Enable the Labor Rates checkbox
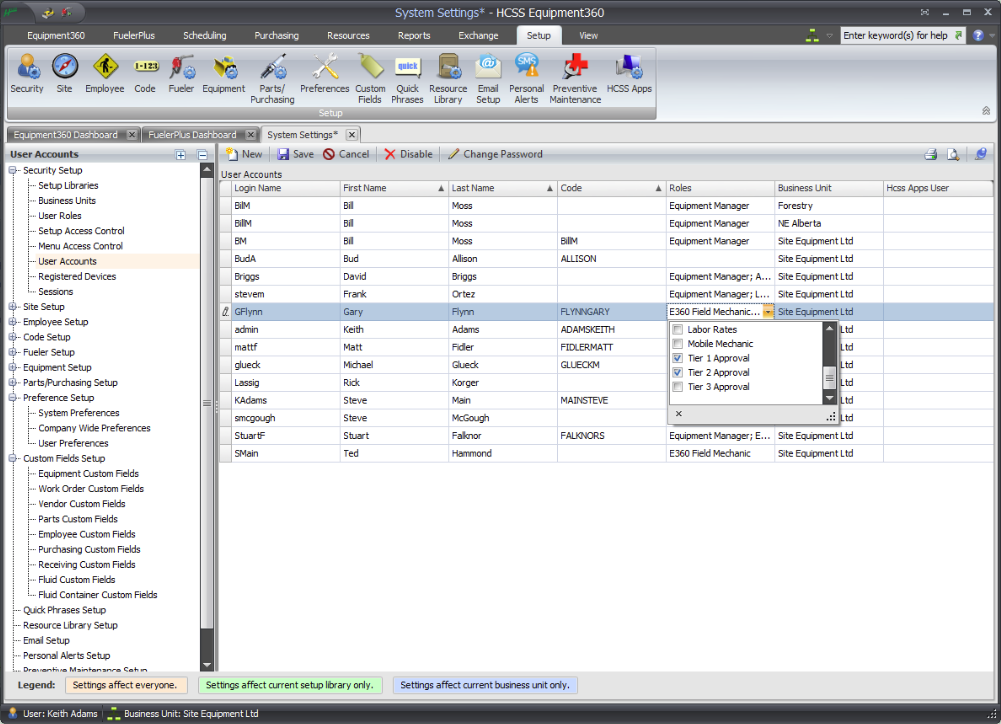Image resolution: width=1001 pixels, height=724 pixels. pos(678,329)
